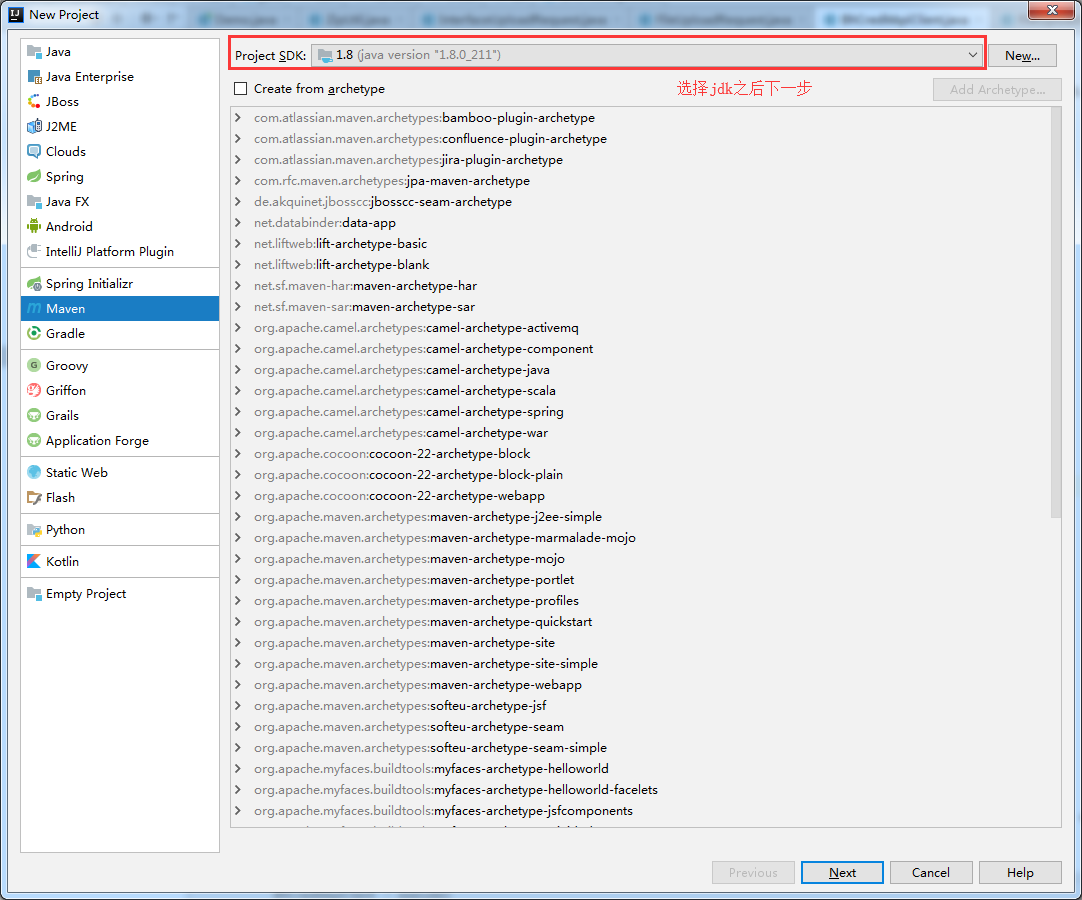Open Help for New Project
1082x900 pixels.
(1020, 872)
